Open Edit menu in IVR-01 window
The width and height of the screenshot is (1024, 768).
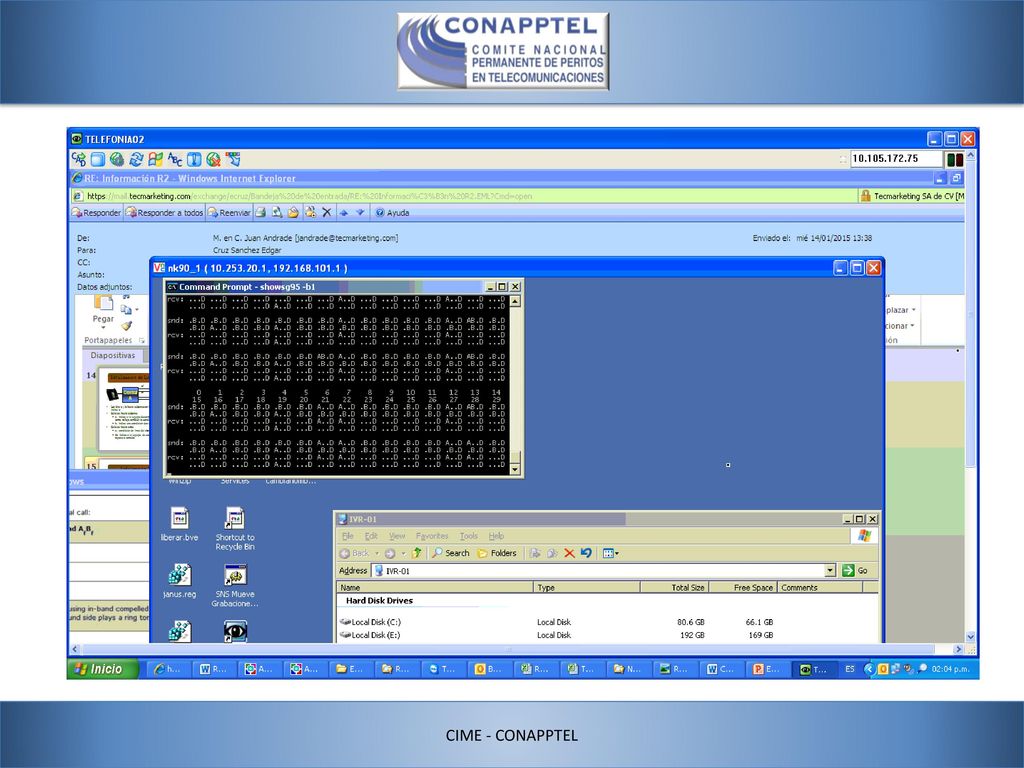click(x=371, y=536)
